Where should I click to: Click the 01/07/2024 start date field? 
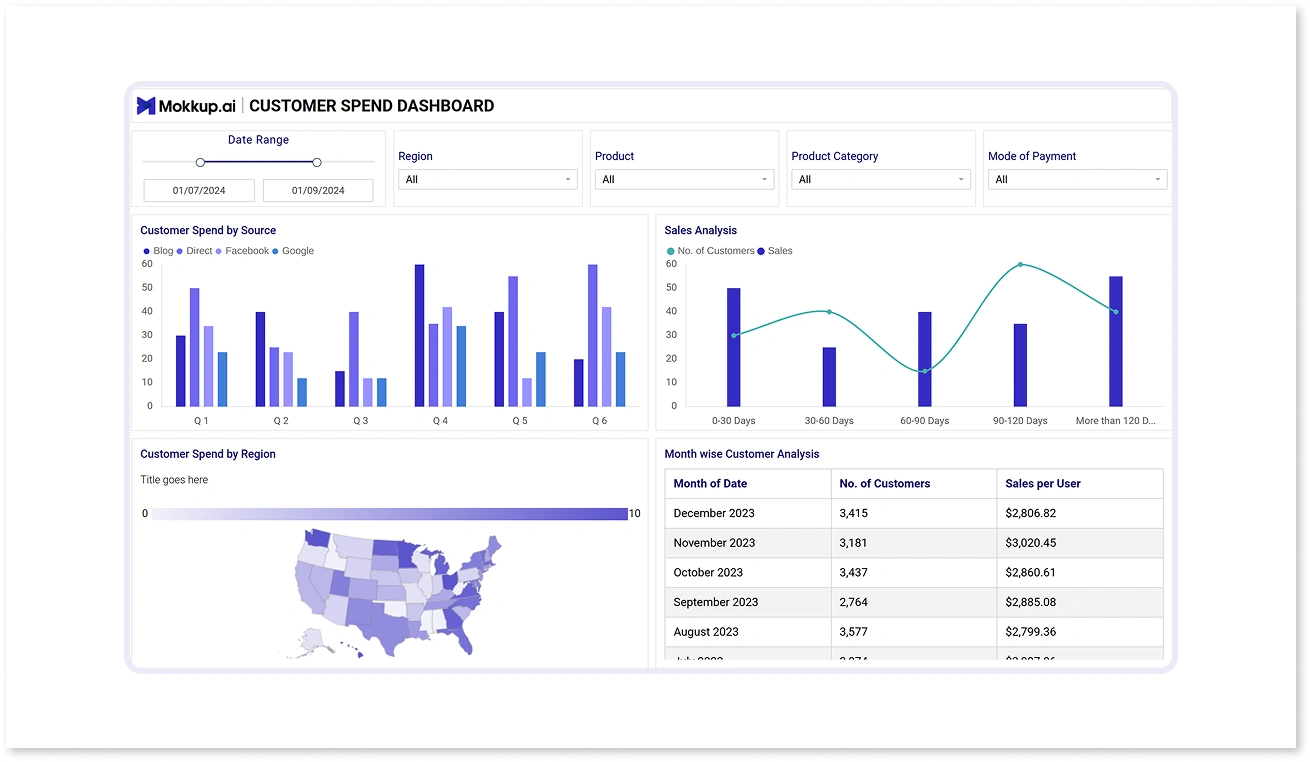199,190
